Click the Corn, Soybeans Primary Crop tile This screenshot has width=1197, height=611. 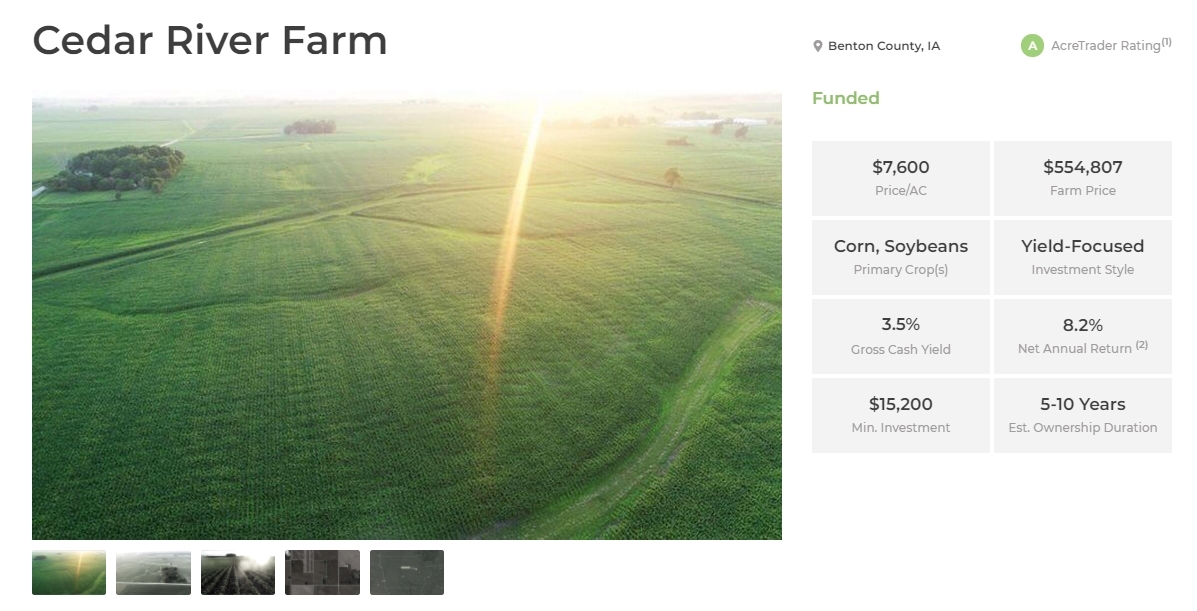pos(901,257)
